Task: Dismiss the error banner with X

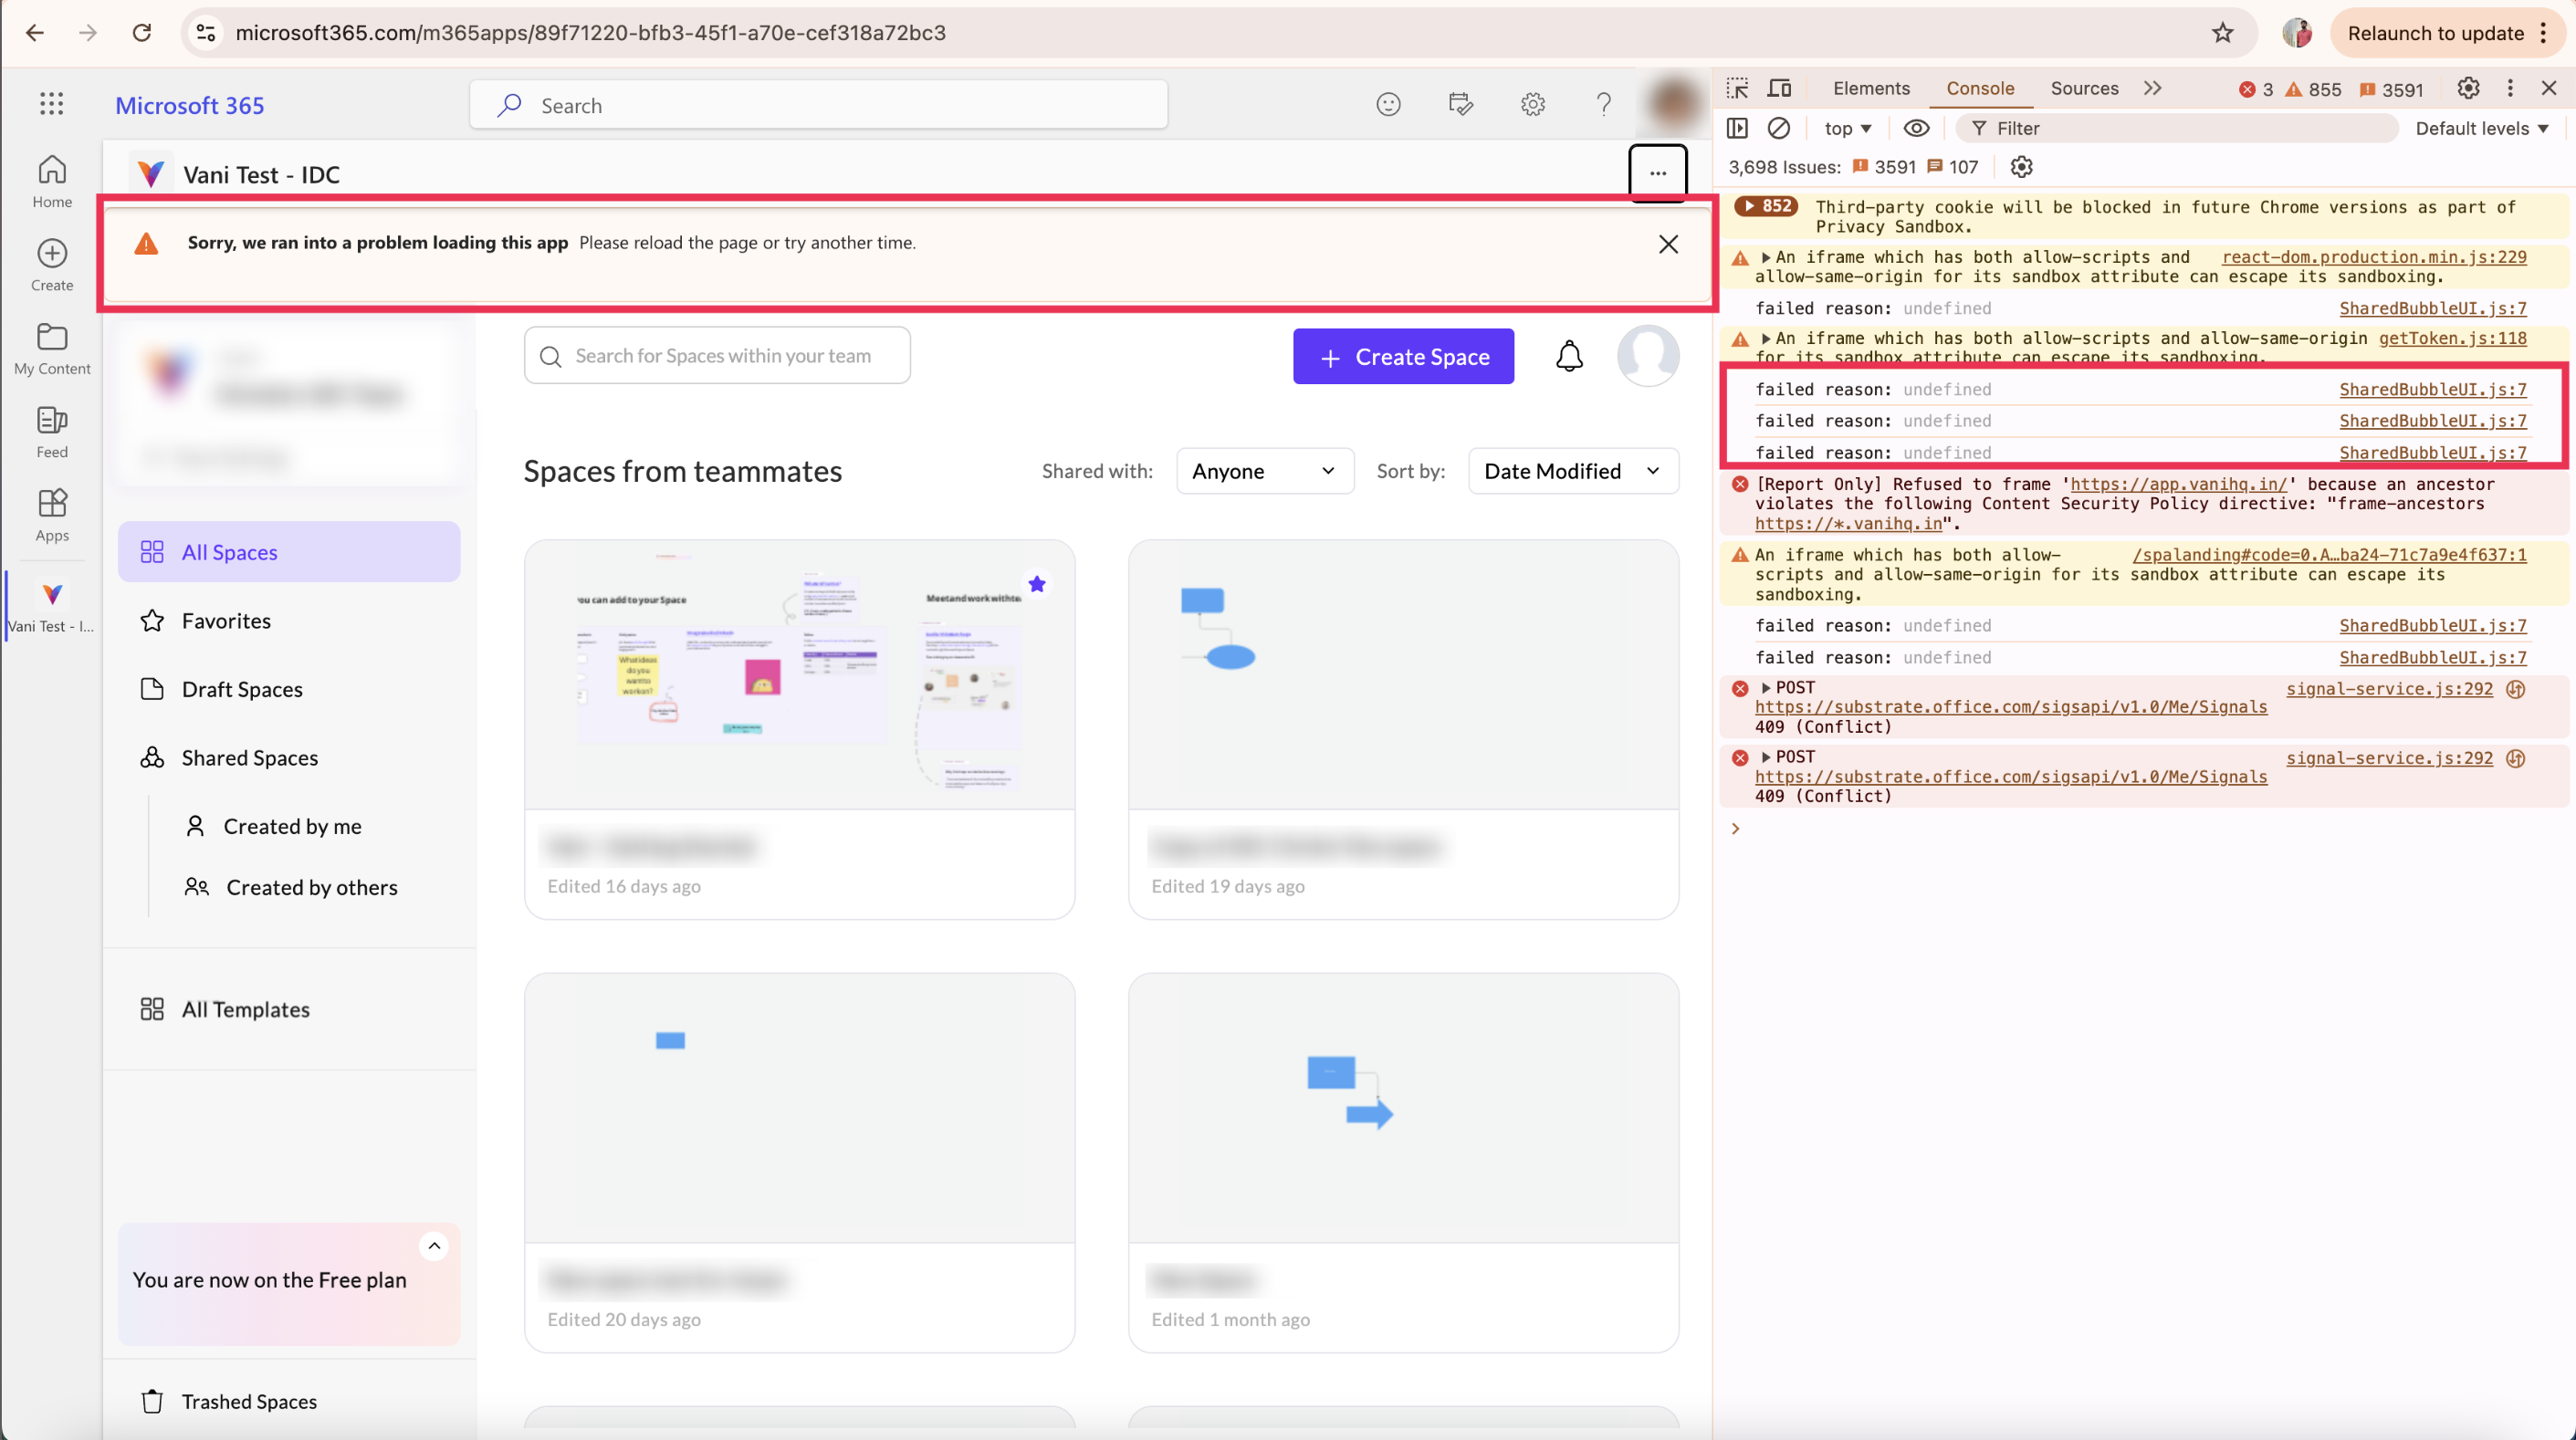Action: coord(1668,244)
